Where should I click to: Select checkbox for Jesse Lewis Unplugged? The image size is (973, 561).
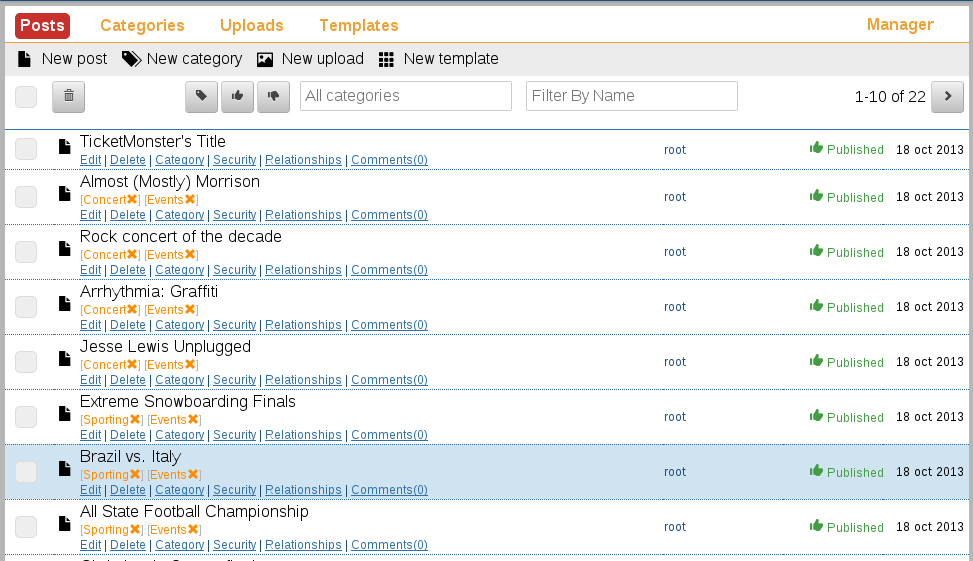pyautogui.click(x=26, y=362)
